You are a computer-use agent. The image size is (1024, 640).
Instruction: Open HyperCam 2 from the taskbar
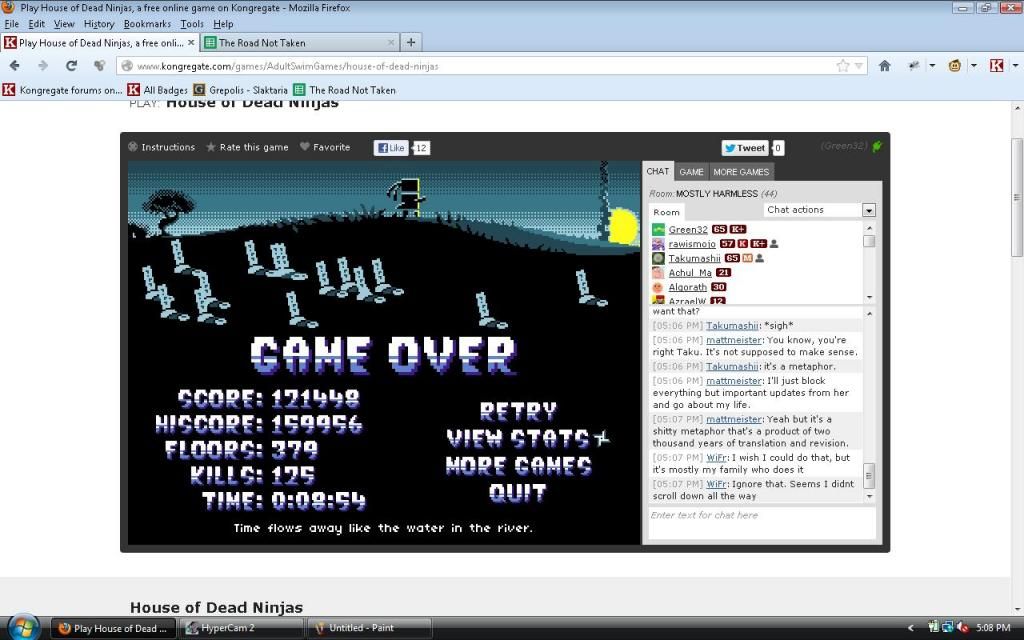coord(241,628)
